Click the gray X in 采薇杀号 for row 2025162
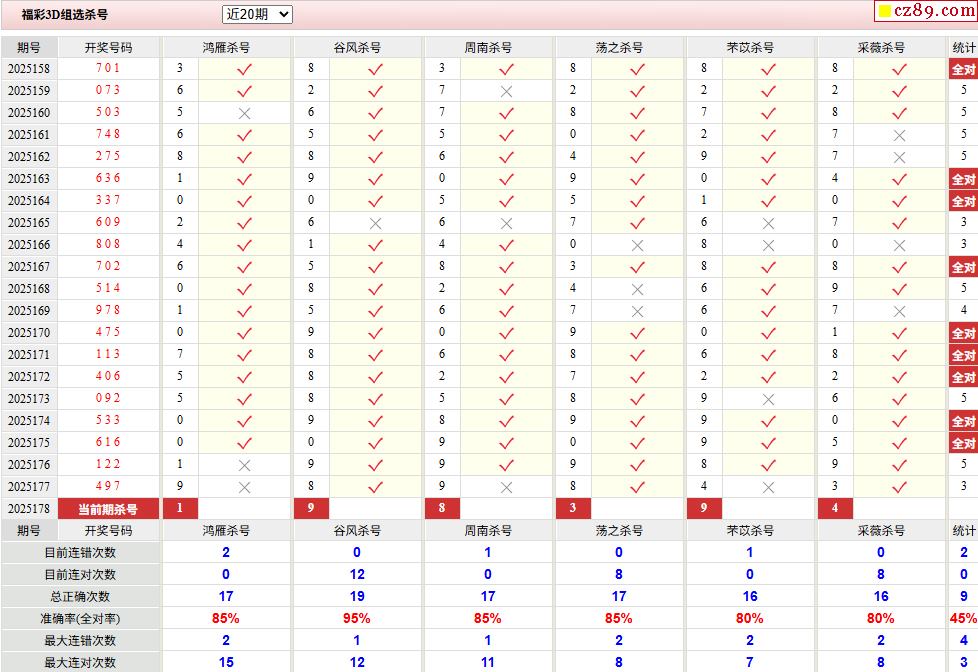This screenshot has width=978, height=672. [x=899, y=157]
